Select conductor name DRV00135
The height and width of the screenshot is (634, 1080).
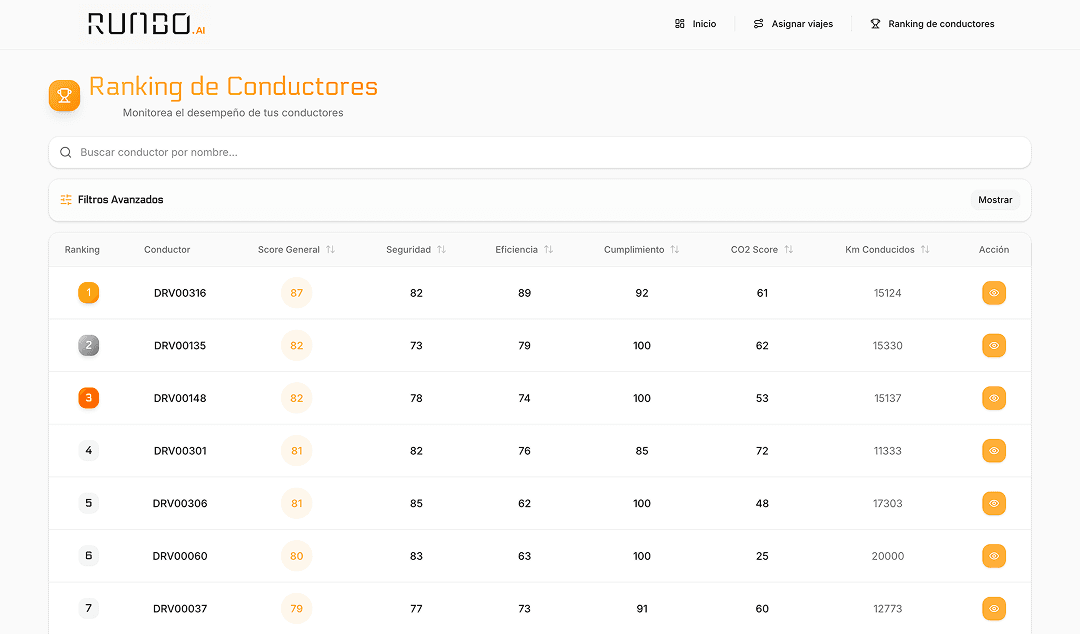(x=180, y=345)
